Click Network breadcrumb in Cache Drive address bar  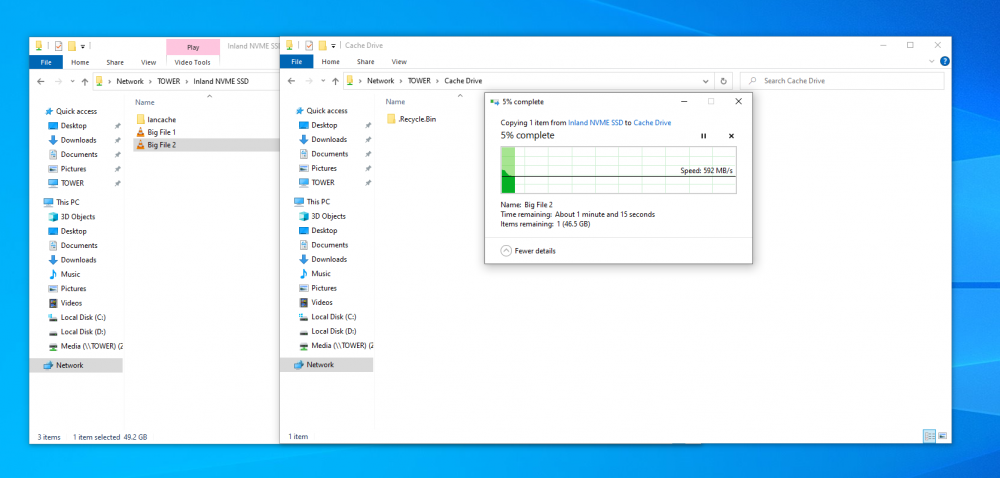[380, 81]
